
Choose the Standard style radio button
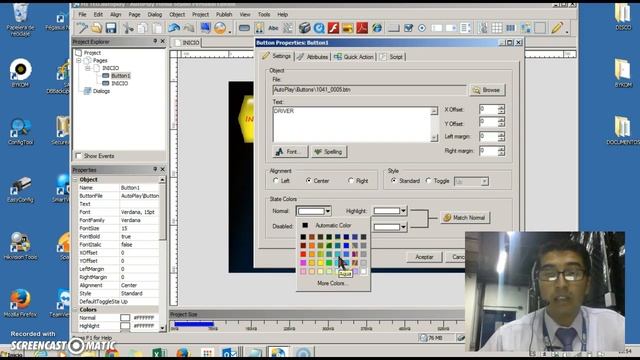pos(393,180)
